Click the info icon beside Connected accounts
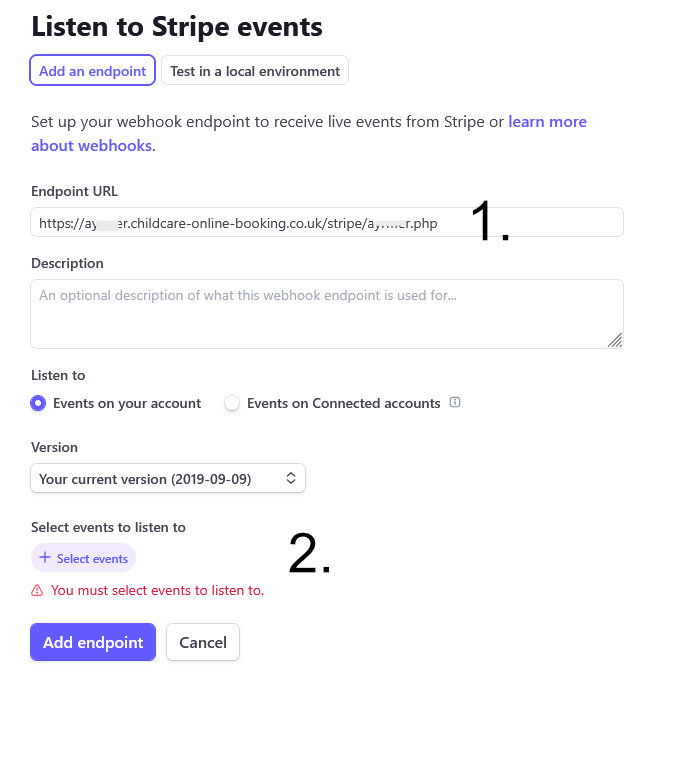Screen dimensions: 675x768 pos(455,403)
